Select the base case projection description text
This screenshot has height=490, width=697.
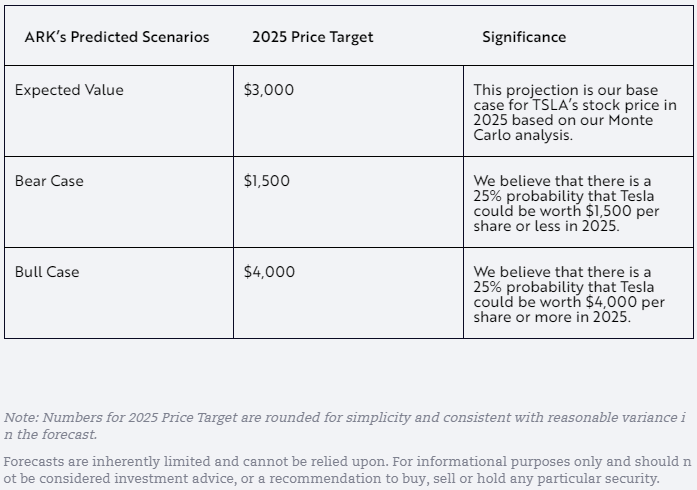pos(574,112)
